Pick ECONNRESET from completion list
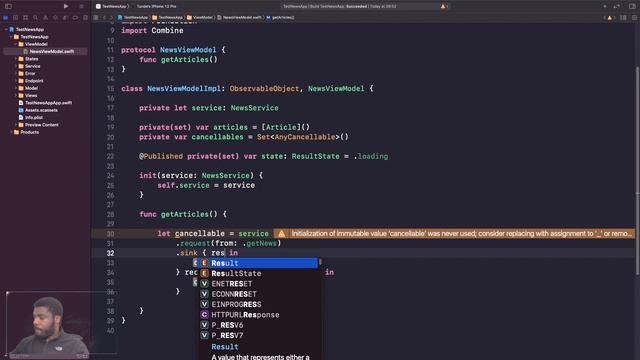640x360 pixels. coord(259,294)
